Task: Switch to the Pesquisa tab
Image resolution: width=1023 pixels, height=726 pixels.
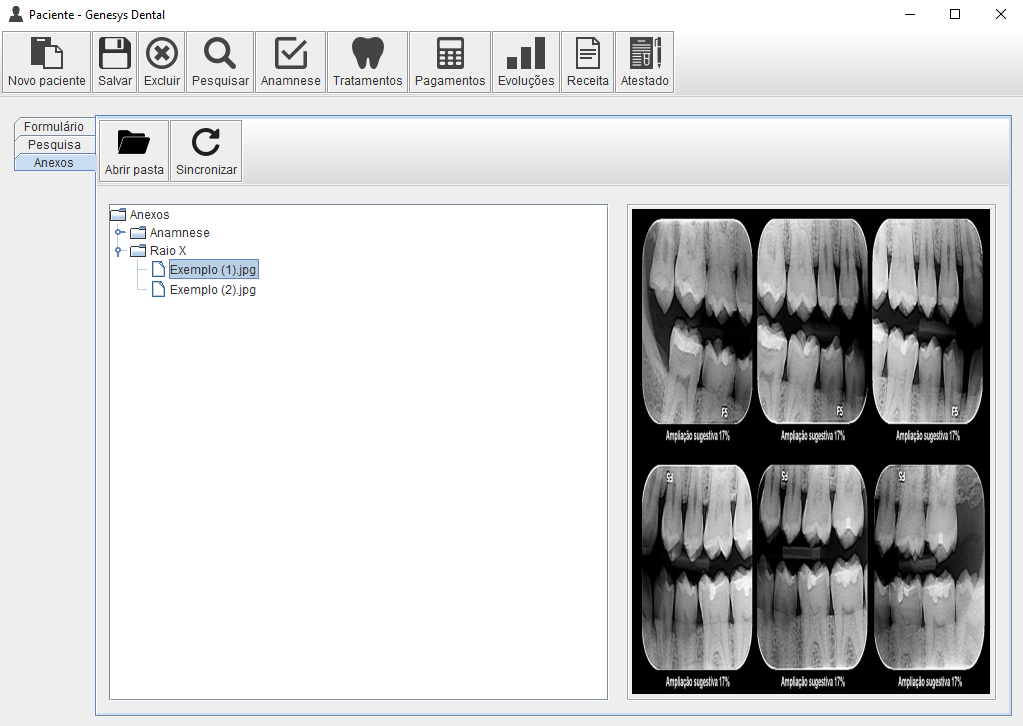Action: click(54, 145)
